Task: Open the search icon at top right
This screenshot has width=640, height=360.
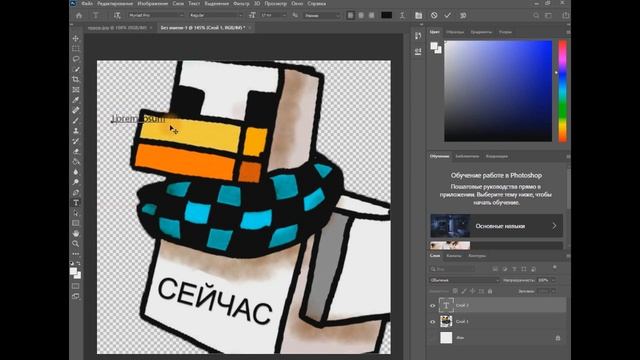Action: click(x=536, y=16)
